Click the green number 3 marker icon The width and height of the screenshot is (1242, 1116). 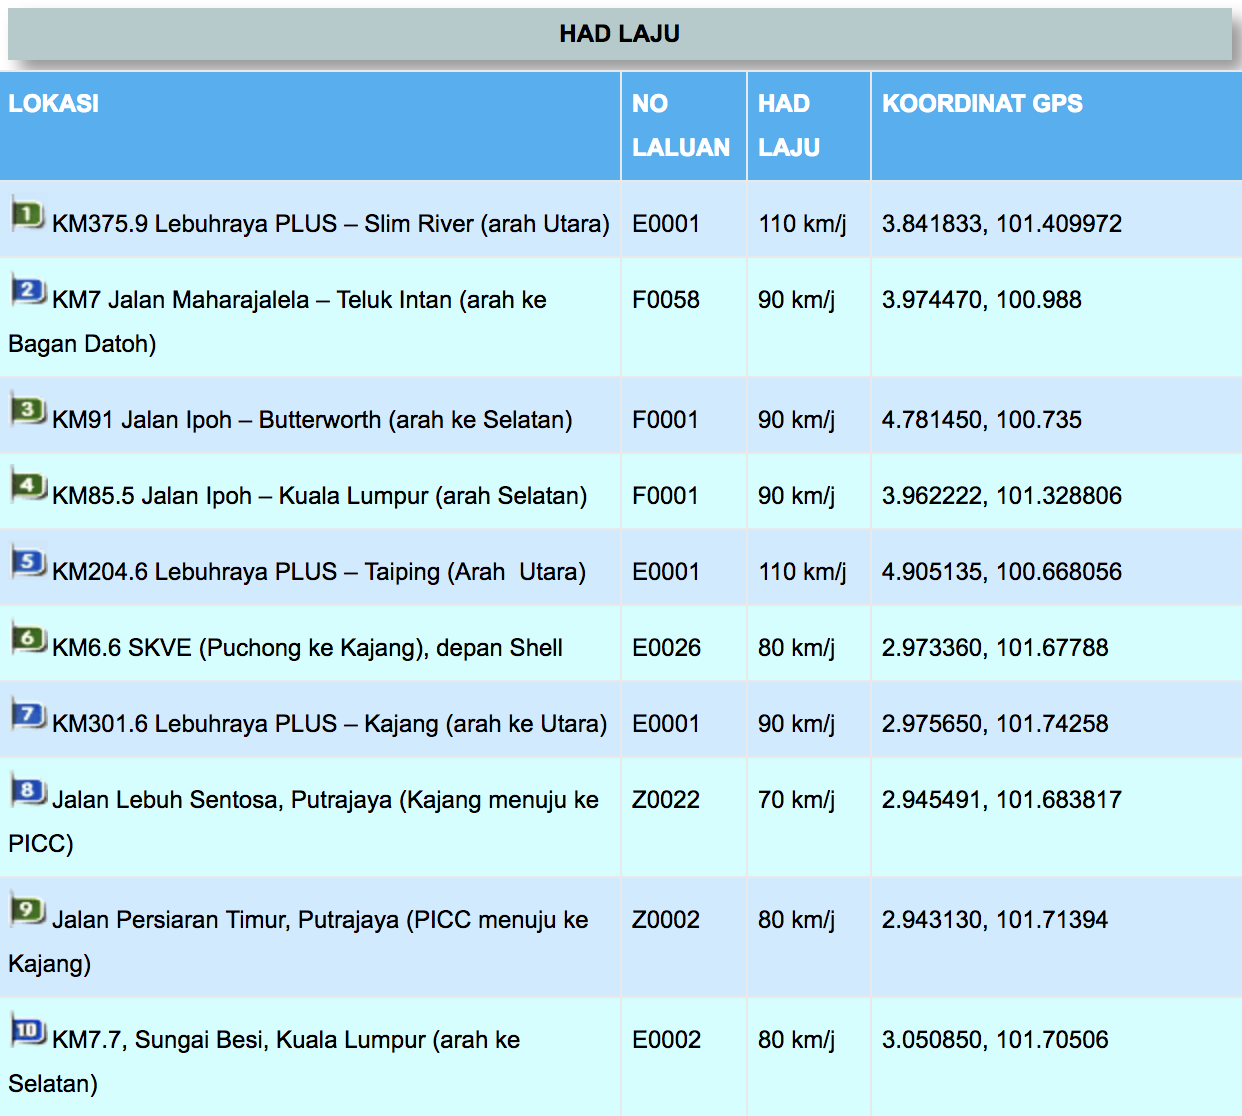coord(28,410)
